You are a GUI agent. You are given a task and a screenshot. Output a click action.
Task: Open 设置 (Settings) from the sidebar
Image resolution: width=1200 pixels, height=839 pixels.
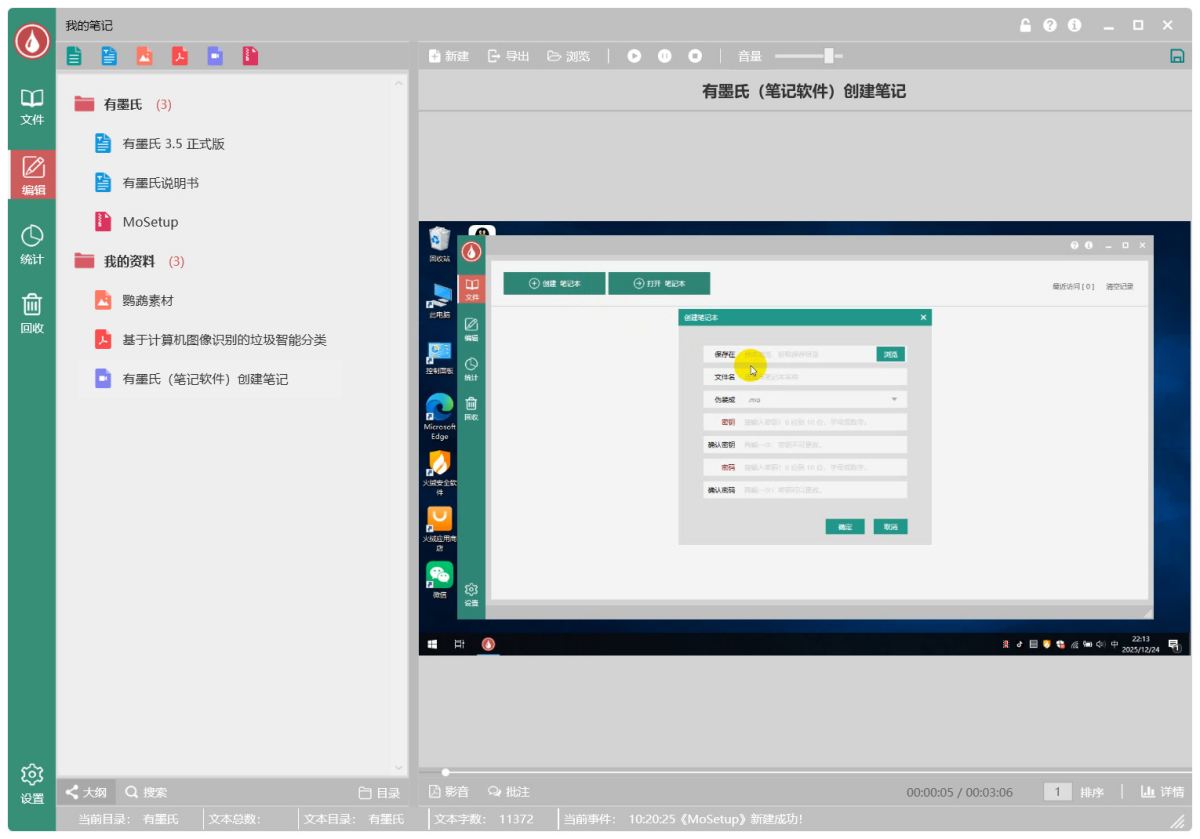(32, 784)
